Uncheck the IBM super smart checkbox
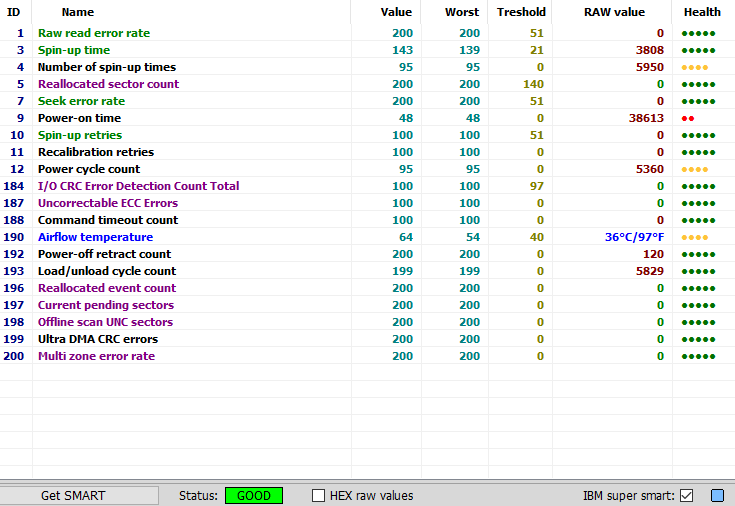The height and width of the screenshot is (506, 735). coord(686,495)
